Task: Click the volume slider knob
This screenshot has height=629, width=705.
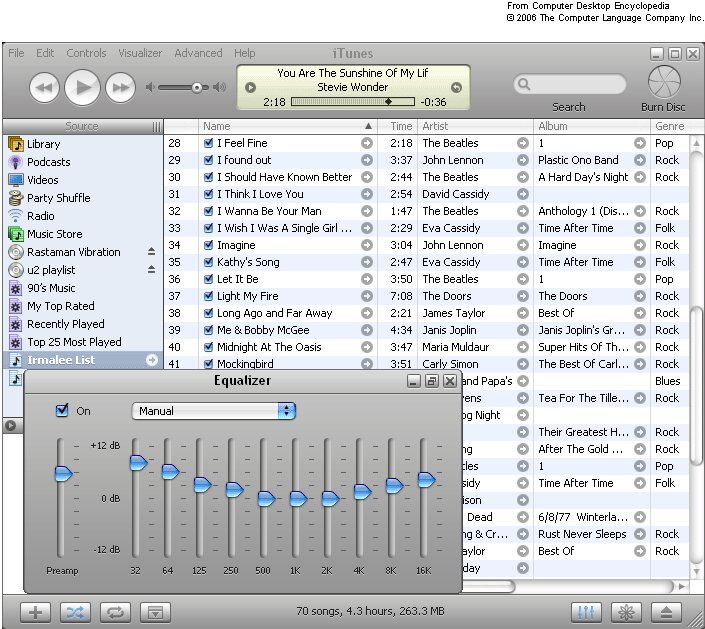Action: (197, 88)
